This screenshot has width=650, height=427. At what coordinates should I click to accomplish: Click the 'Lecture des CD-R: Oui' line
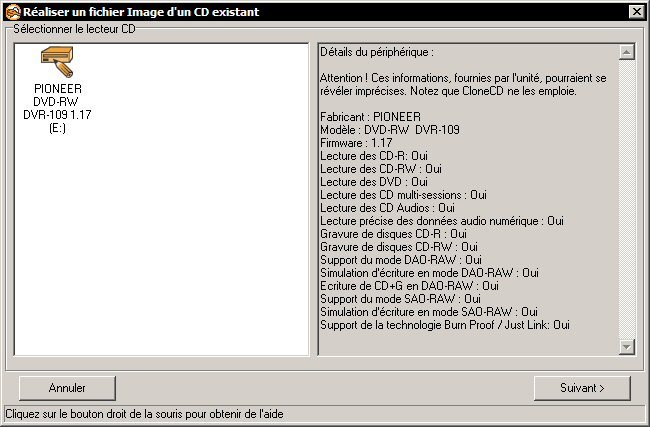[x=374, y=156]
